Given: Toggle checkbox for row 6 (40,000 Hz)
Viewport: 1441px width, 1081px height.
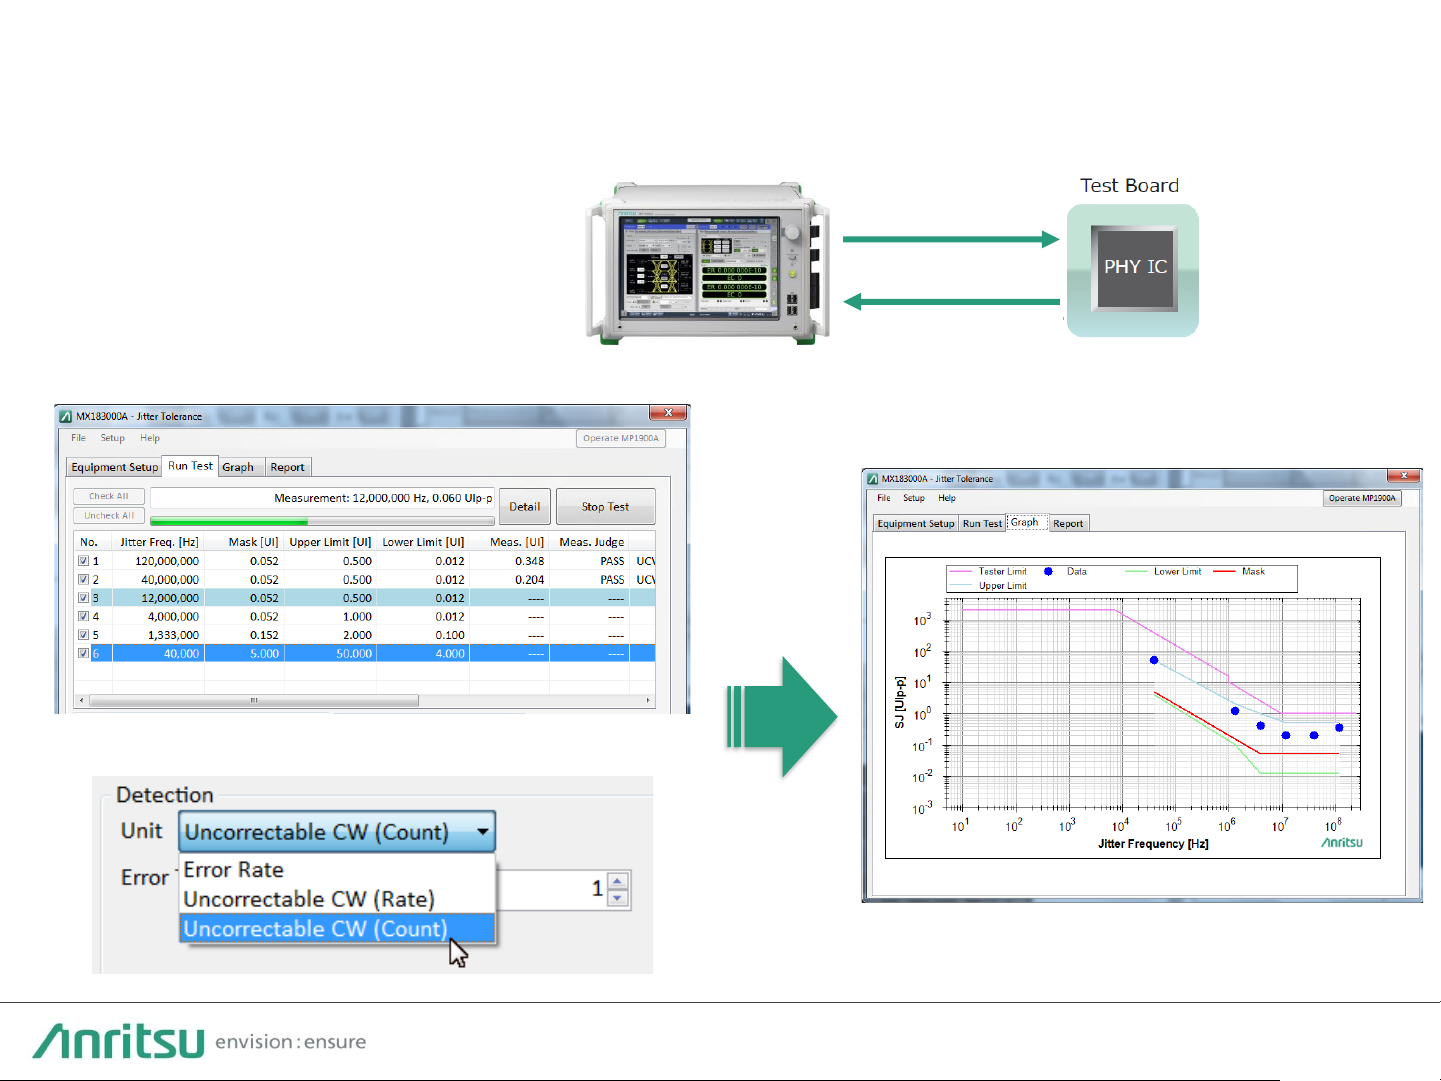Looking at the screenshot, I should pyautogui.click(x=84, y=654).
